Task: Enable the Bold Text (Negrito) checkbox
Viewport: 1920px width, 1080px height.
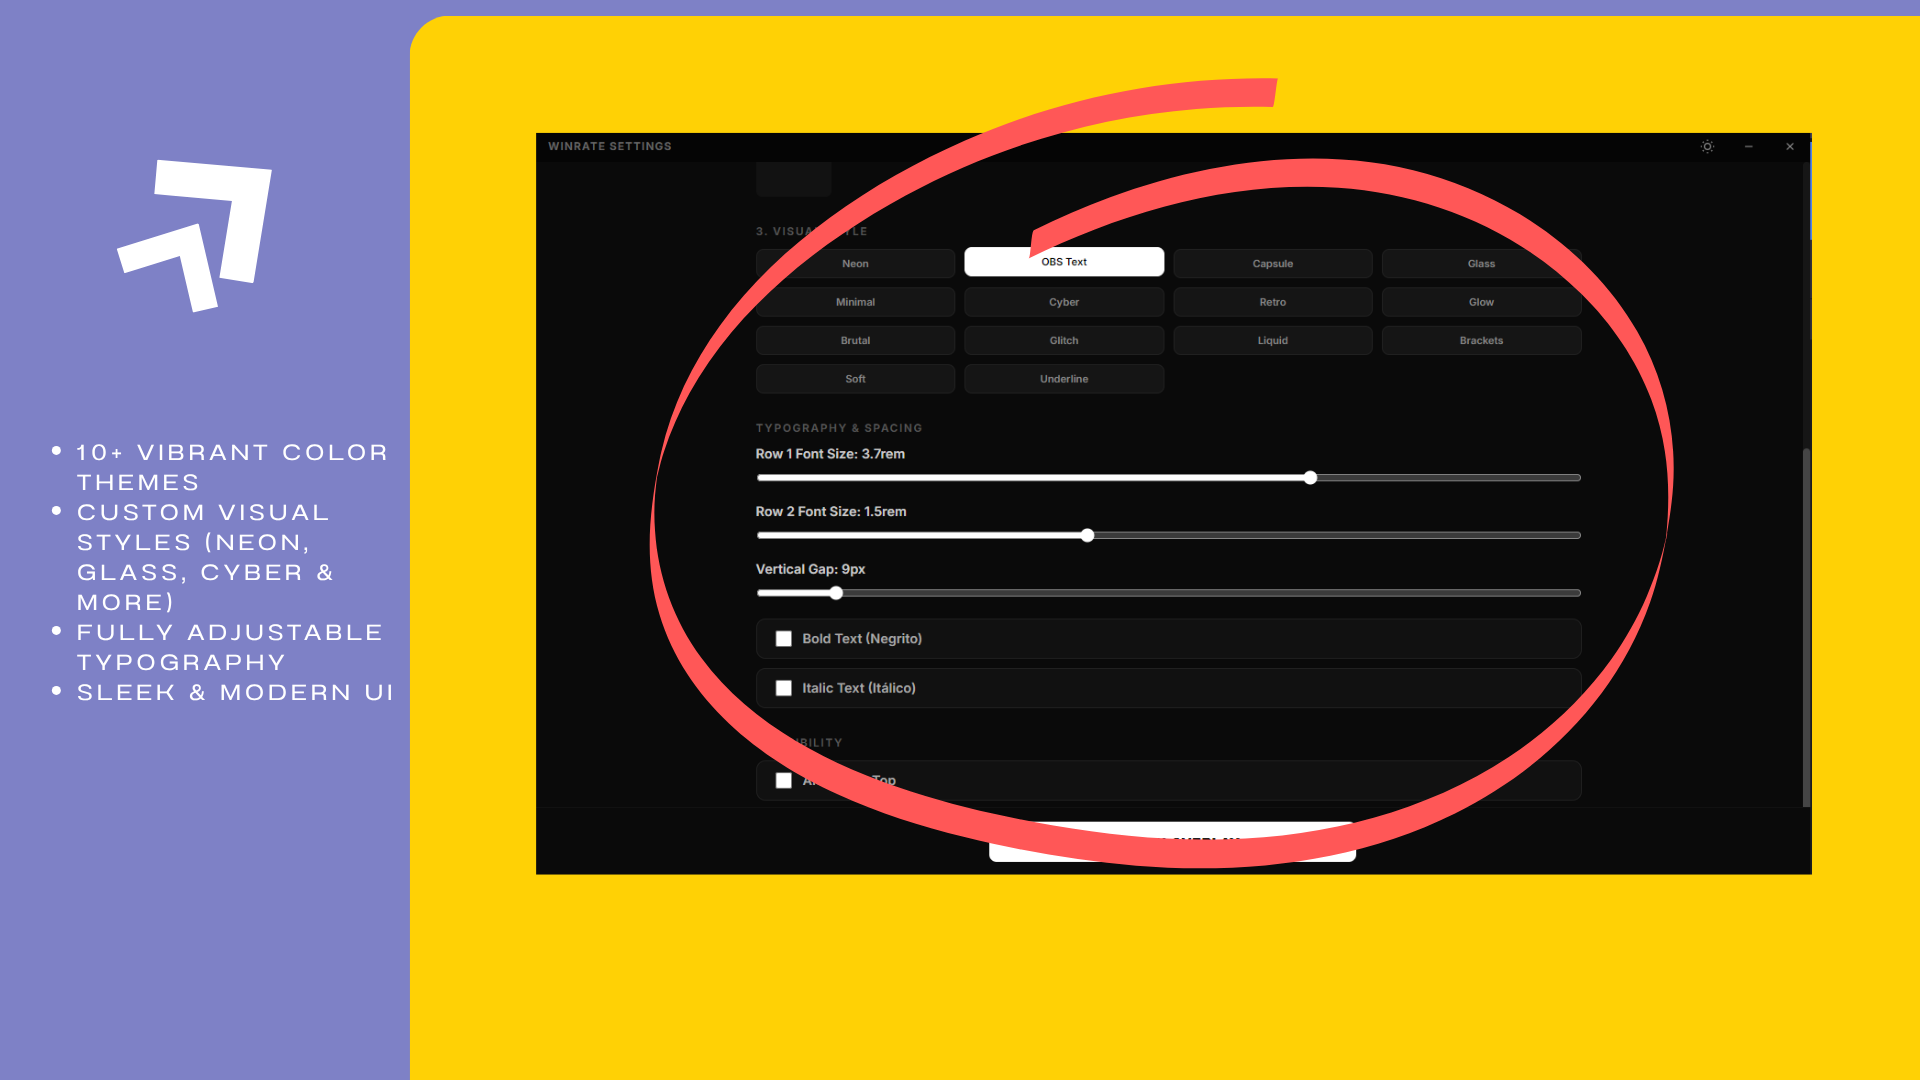Action: point(784,639)
